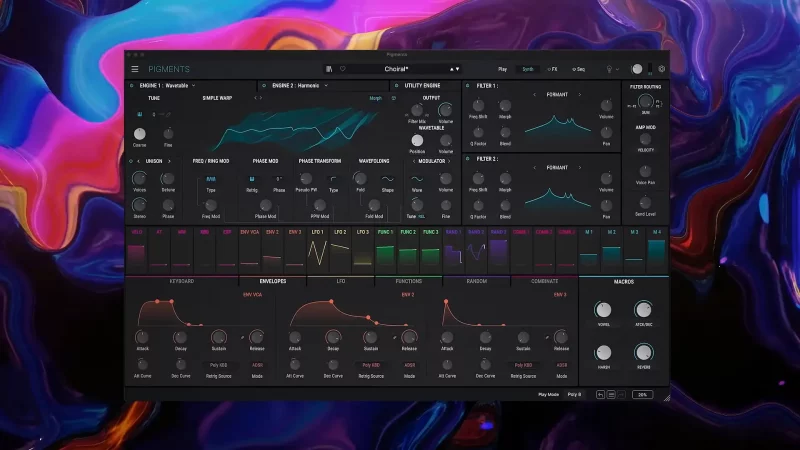
Task: Switch to the Play view
Action: point(502,69)
